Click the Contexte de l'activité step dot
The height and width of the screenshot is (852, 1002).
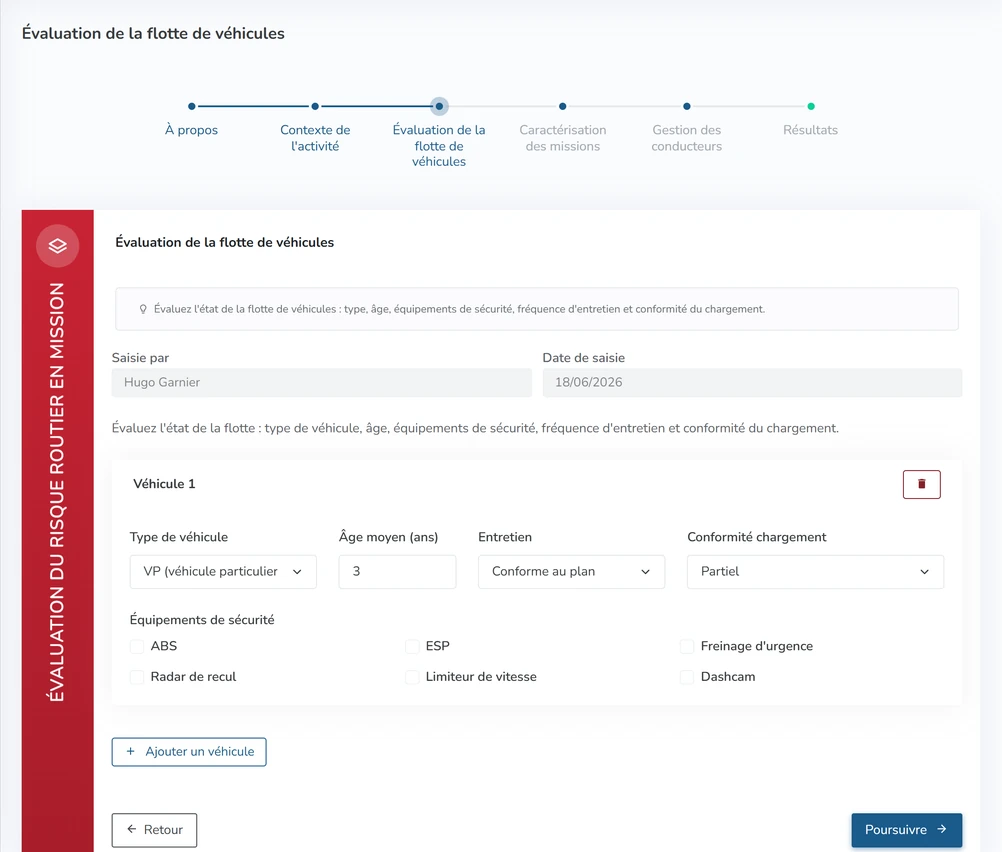pos(315,106)
